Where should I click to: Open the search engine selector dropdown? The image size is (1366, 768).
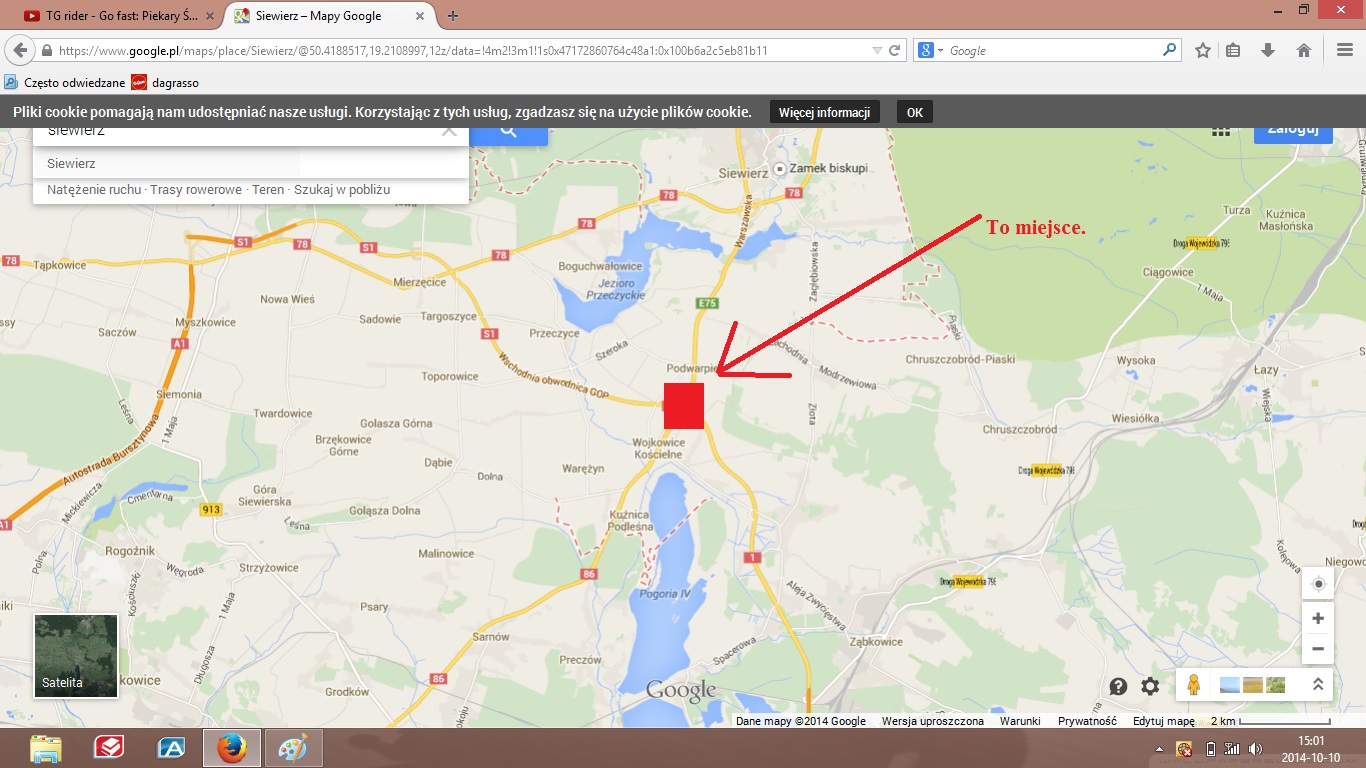click(x=930, y=50)
